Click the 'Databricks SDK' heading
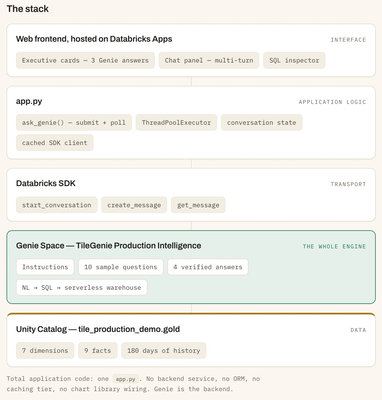 tap(46, 183)
